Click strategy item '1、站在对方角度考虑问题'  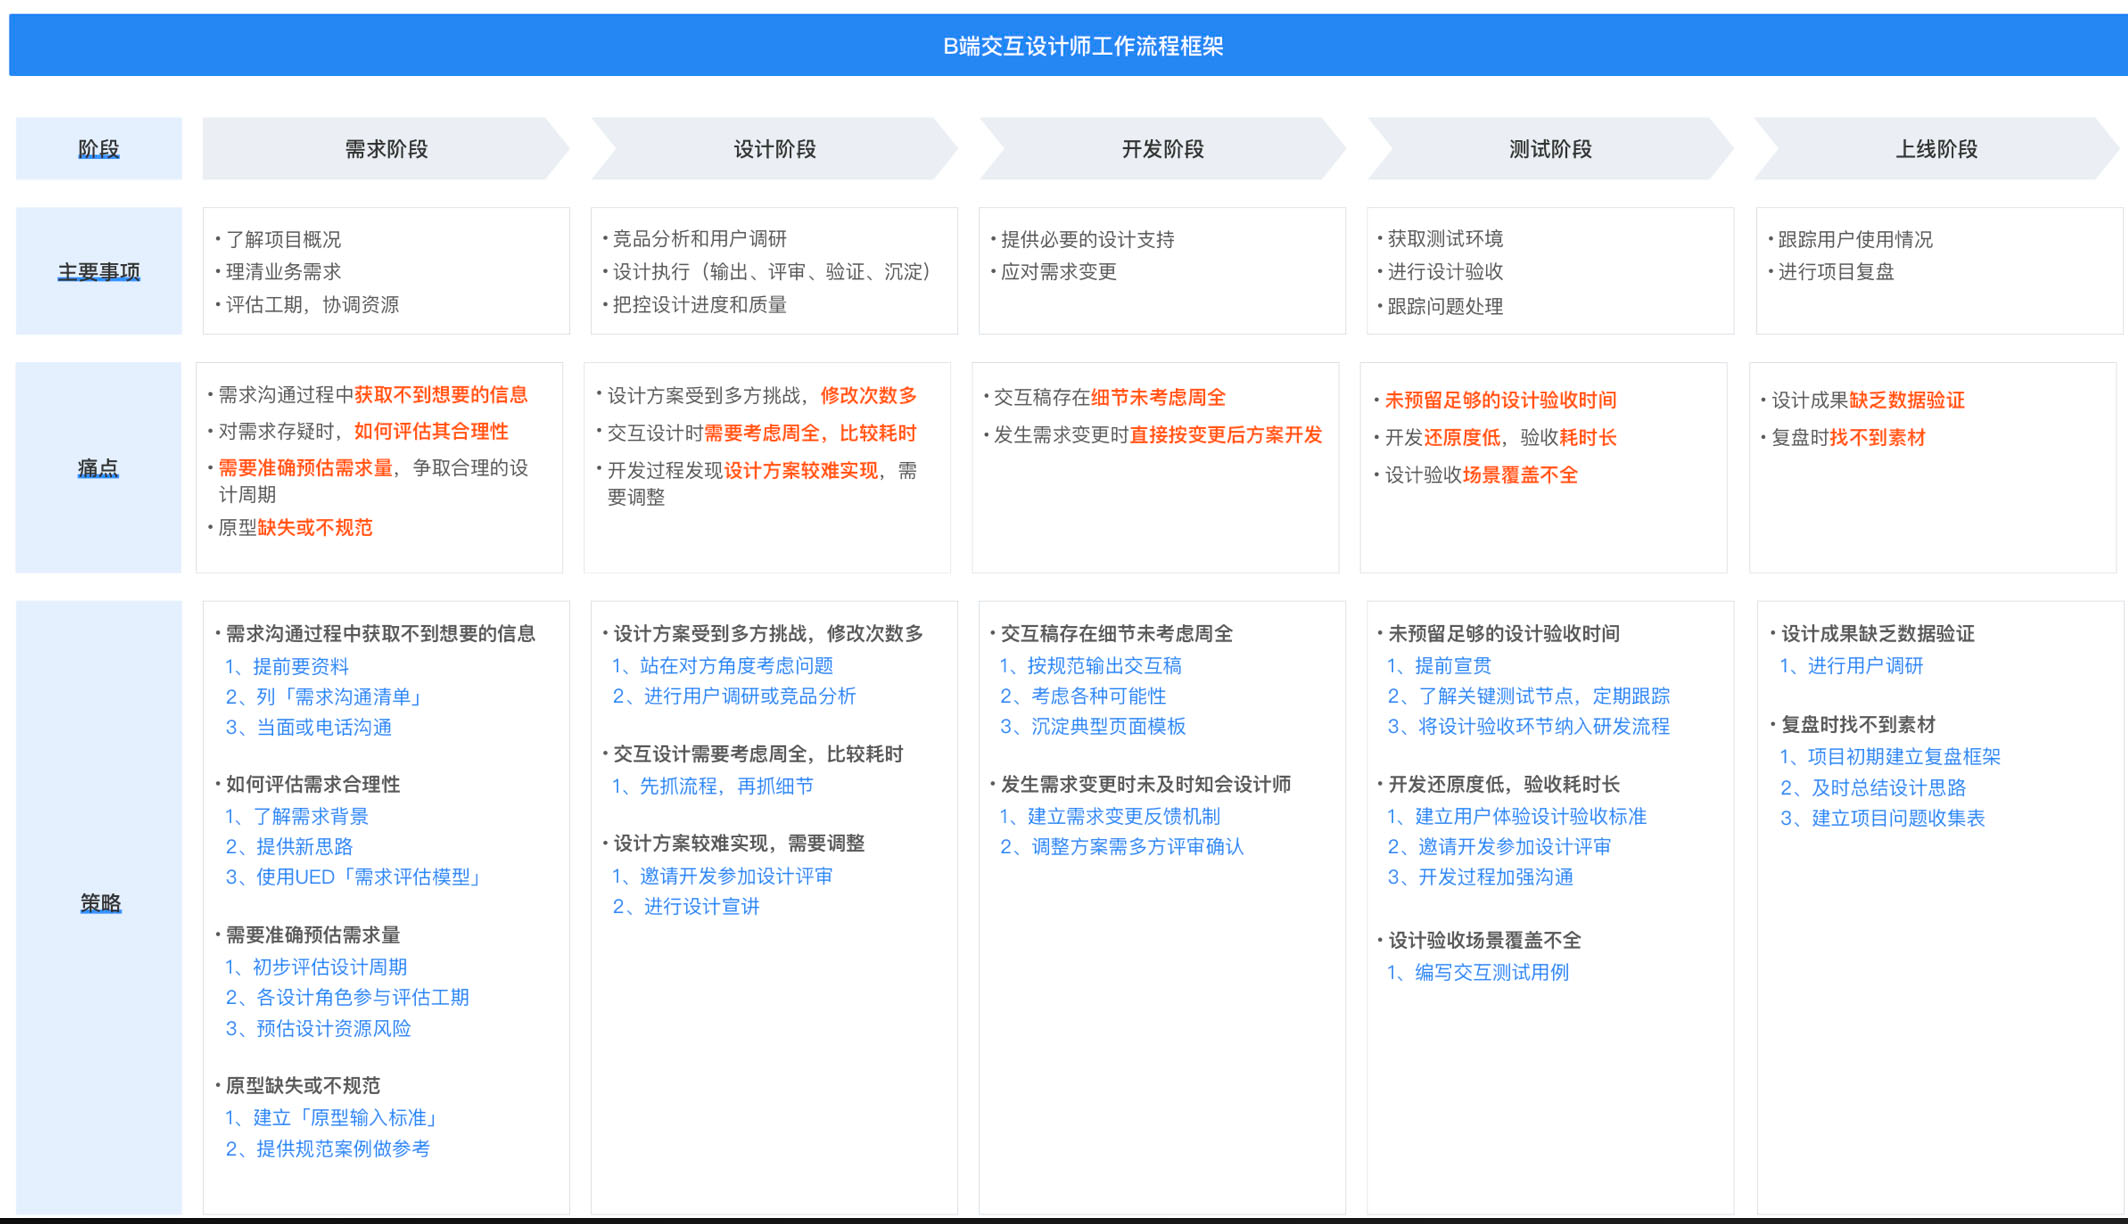(722, 665)
